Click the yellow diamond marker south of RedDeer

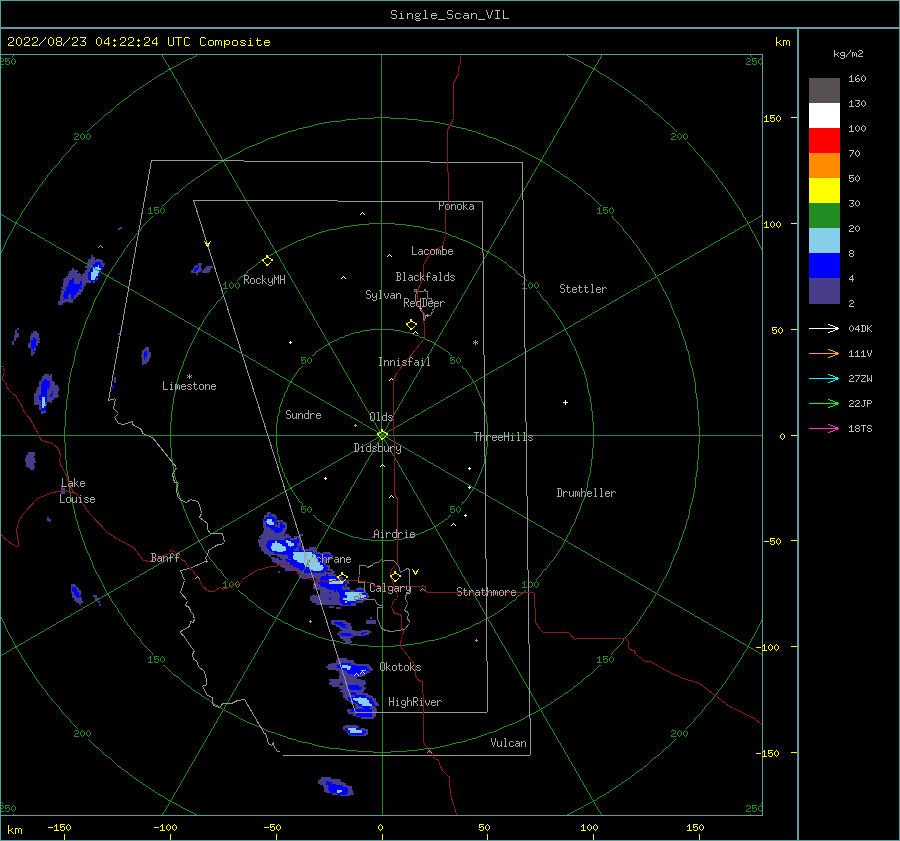click(411, 325)
